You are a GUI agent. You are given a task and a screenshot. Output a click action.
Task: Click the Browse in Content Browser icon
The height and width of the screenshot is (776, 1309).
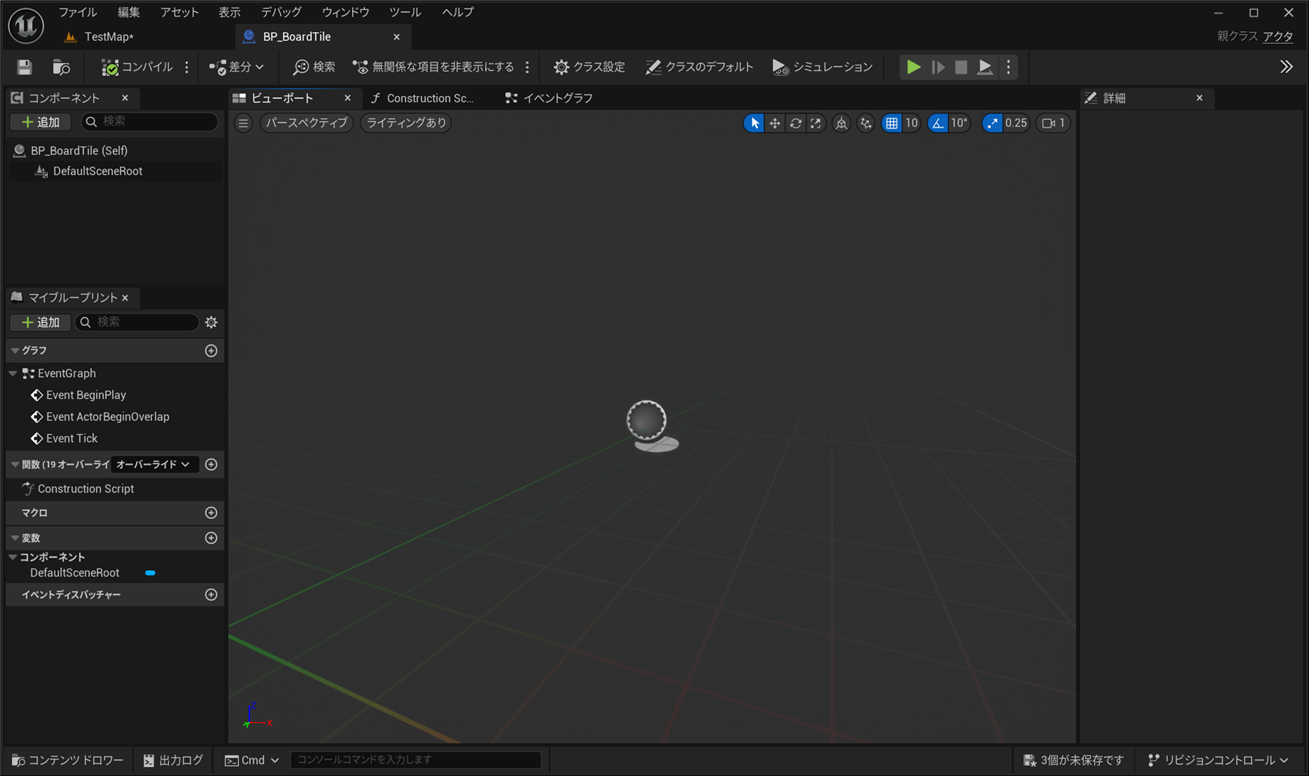[x=61, y=67]
